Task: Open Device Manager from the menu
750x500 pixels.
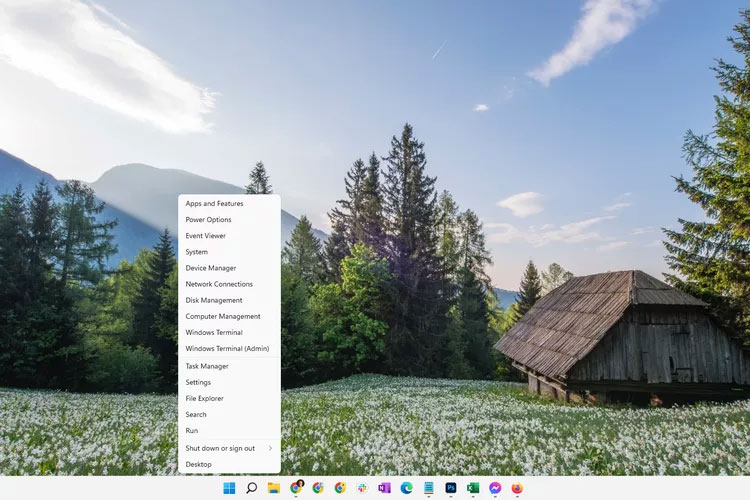Action: [x=229, y=268]
